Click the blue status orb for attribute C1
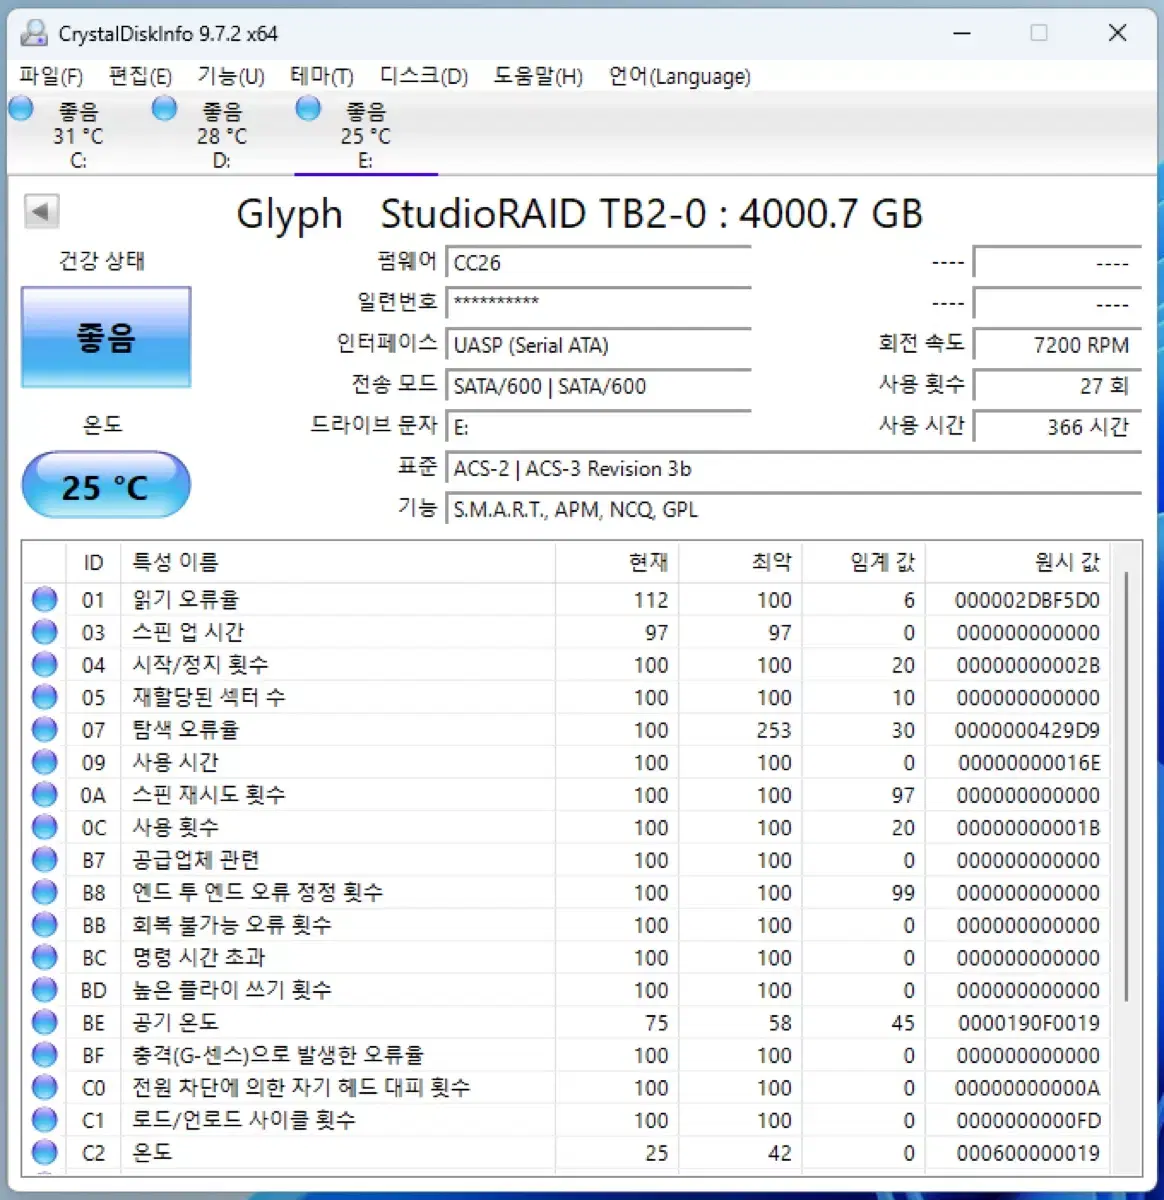This screenshot has width=1164, height=1200. 44,1120
